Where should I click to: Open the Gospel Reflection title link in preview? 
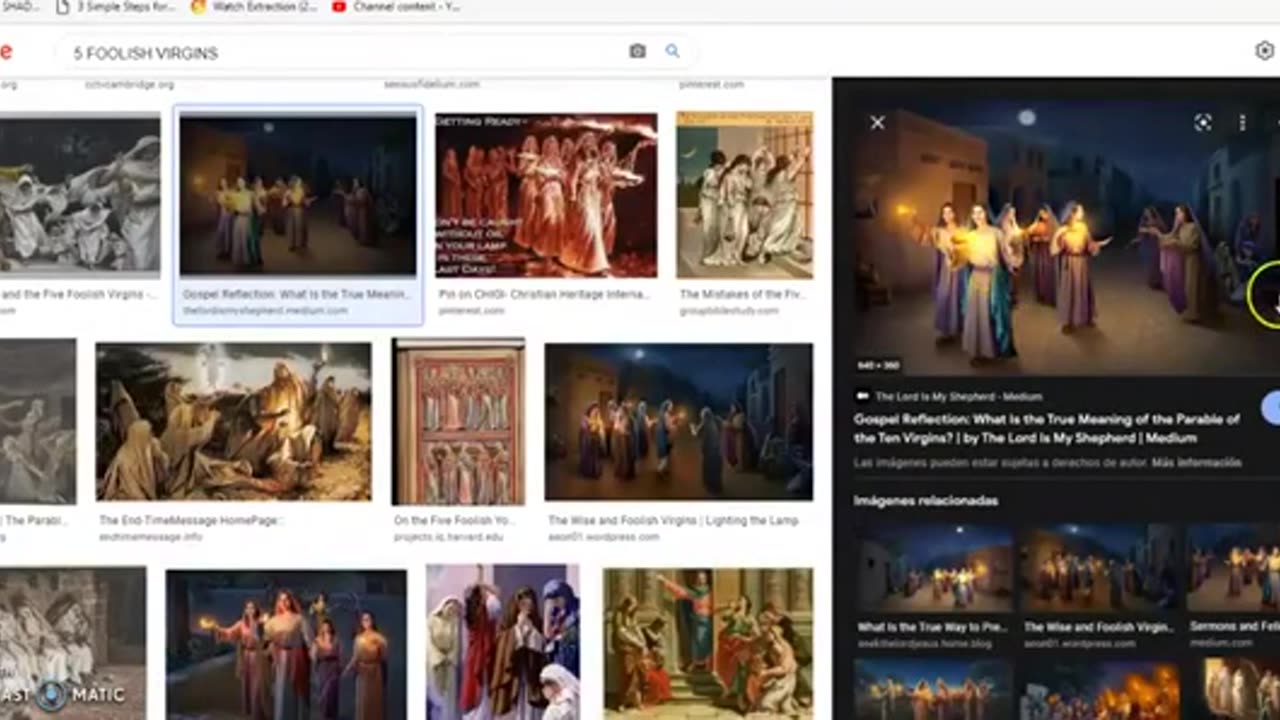[x=1047, y=428]
